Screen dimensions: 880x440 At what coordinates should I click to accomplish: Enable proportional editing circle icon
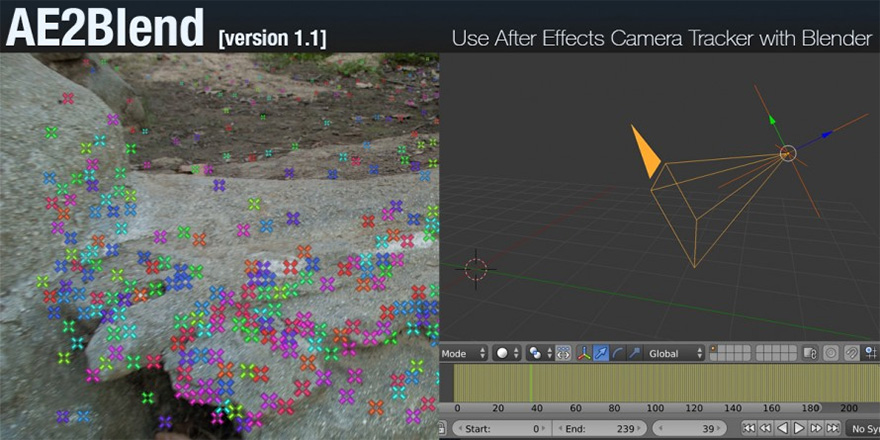[831, 354]
